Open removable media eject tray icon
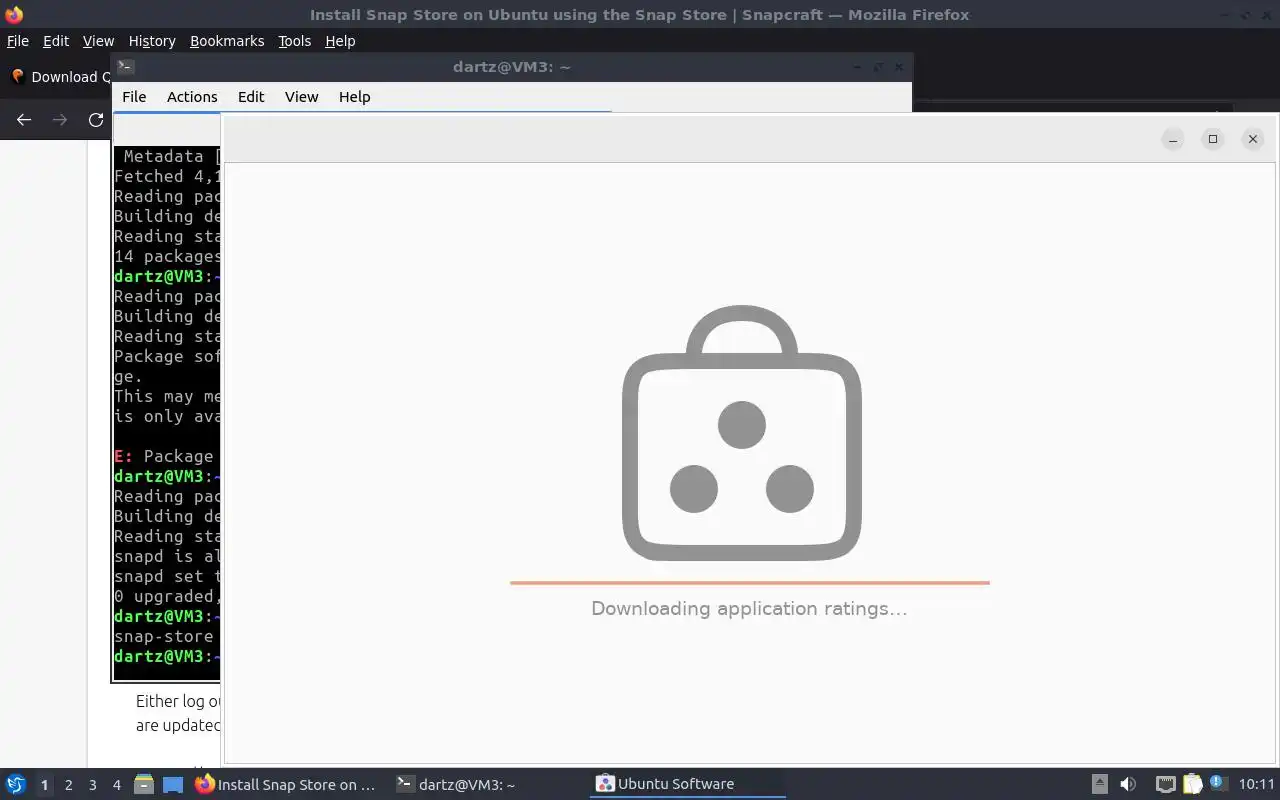The image size is (1280, 800). [x=1099, y=785]
